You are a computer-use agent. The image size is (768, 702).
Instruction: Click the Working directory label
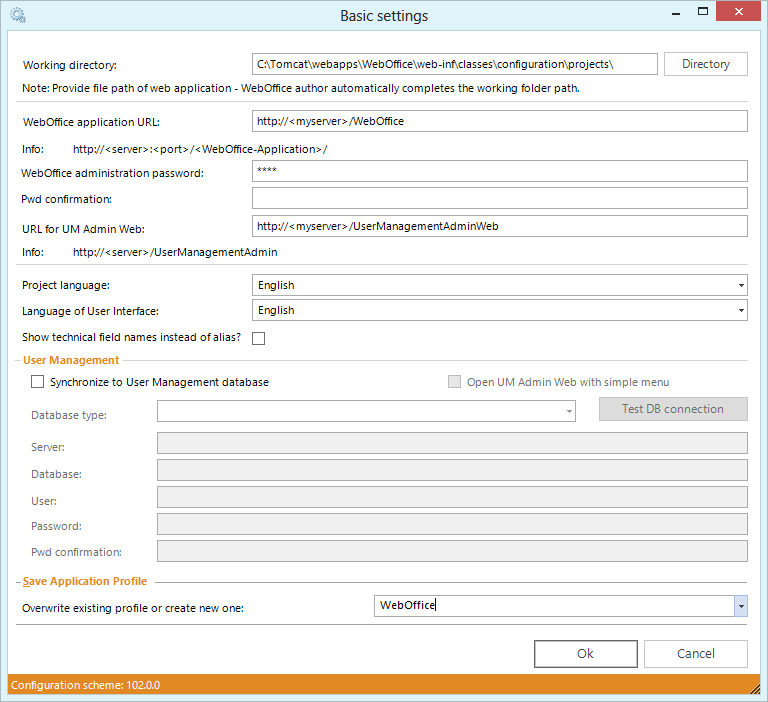(x=70, y=65)
